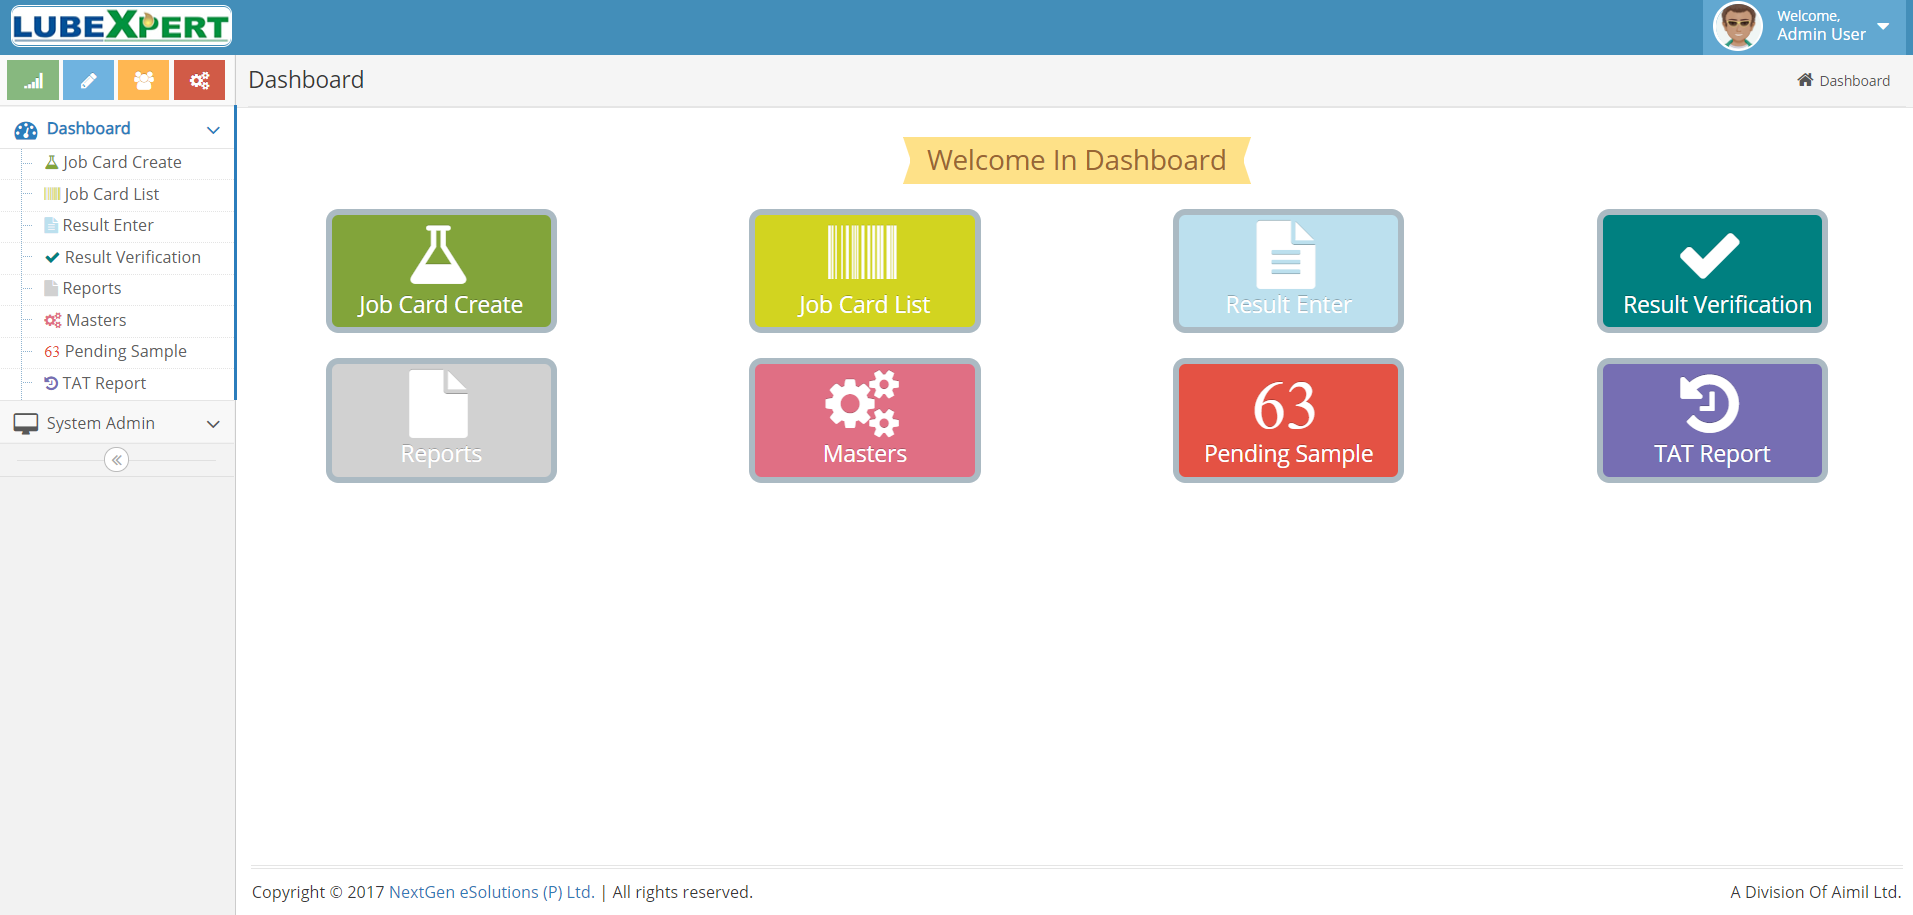Click the Admin User avatar image
Image resolution: width=1913 pixels, height=915 pixels.
(x=1738, y=26)
